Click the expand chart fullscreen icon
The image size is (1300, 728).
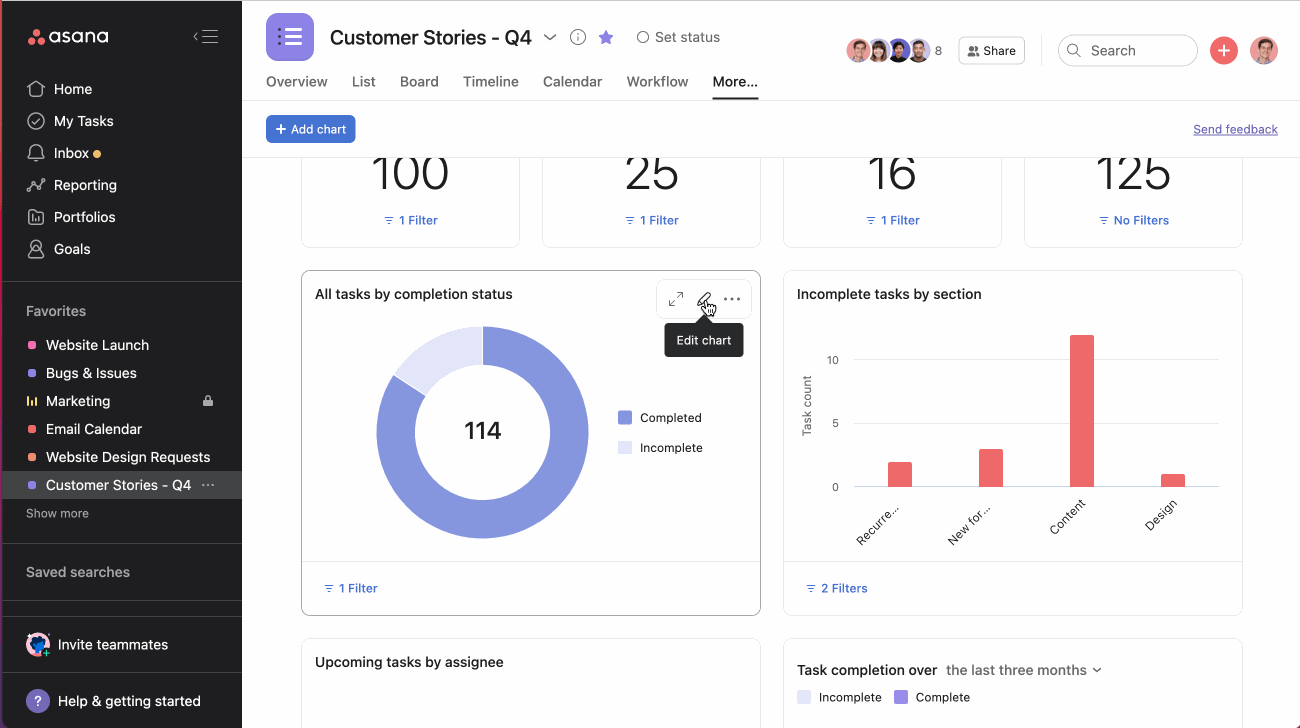[x=676, y=299]
